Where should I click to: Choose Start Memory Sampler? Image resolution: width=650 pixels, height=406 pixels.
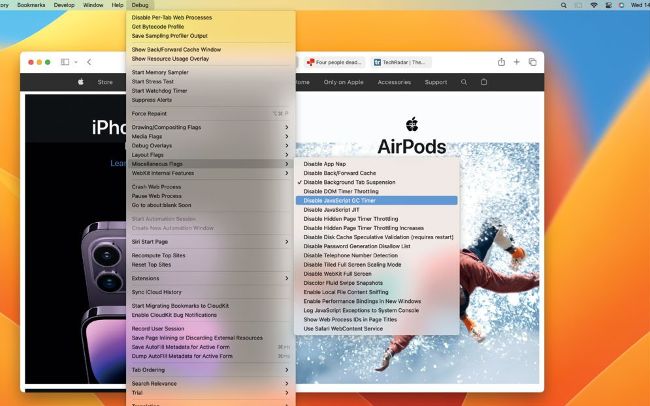[x=211, y=72]
